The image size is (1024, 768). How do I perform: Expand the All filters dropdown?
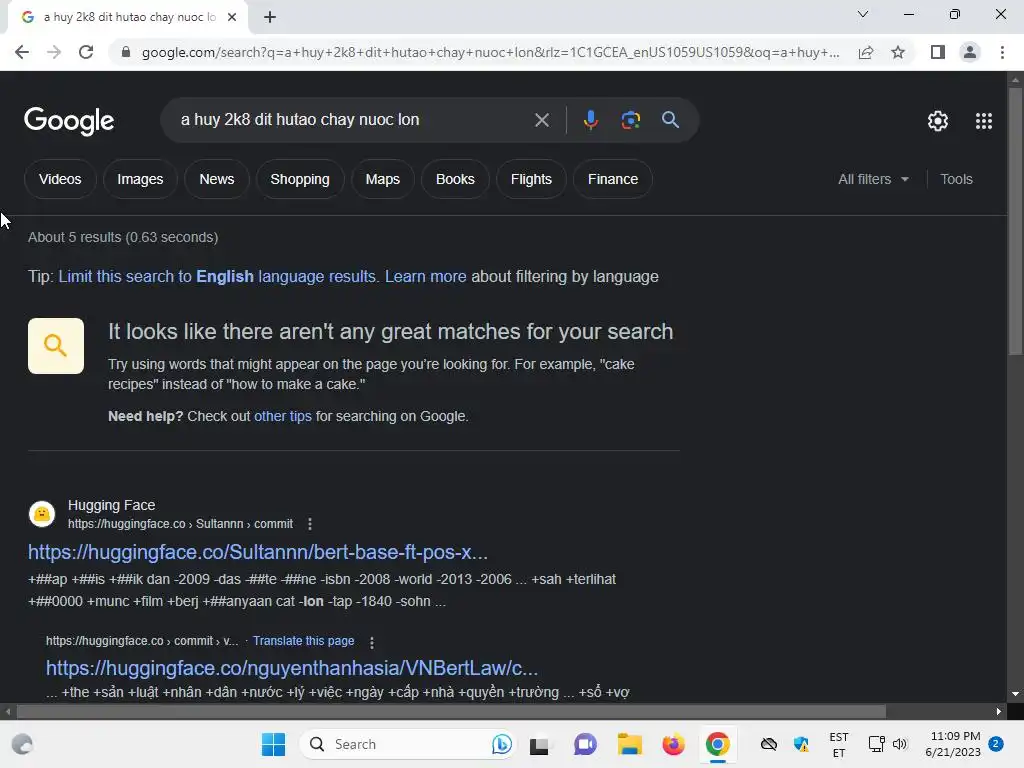(873, 179)
